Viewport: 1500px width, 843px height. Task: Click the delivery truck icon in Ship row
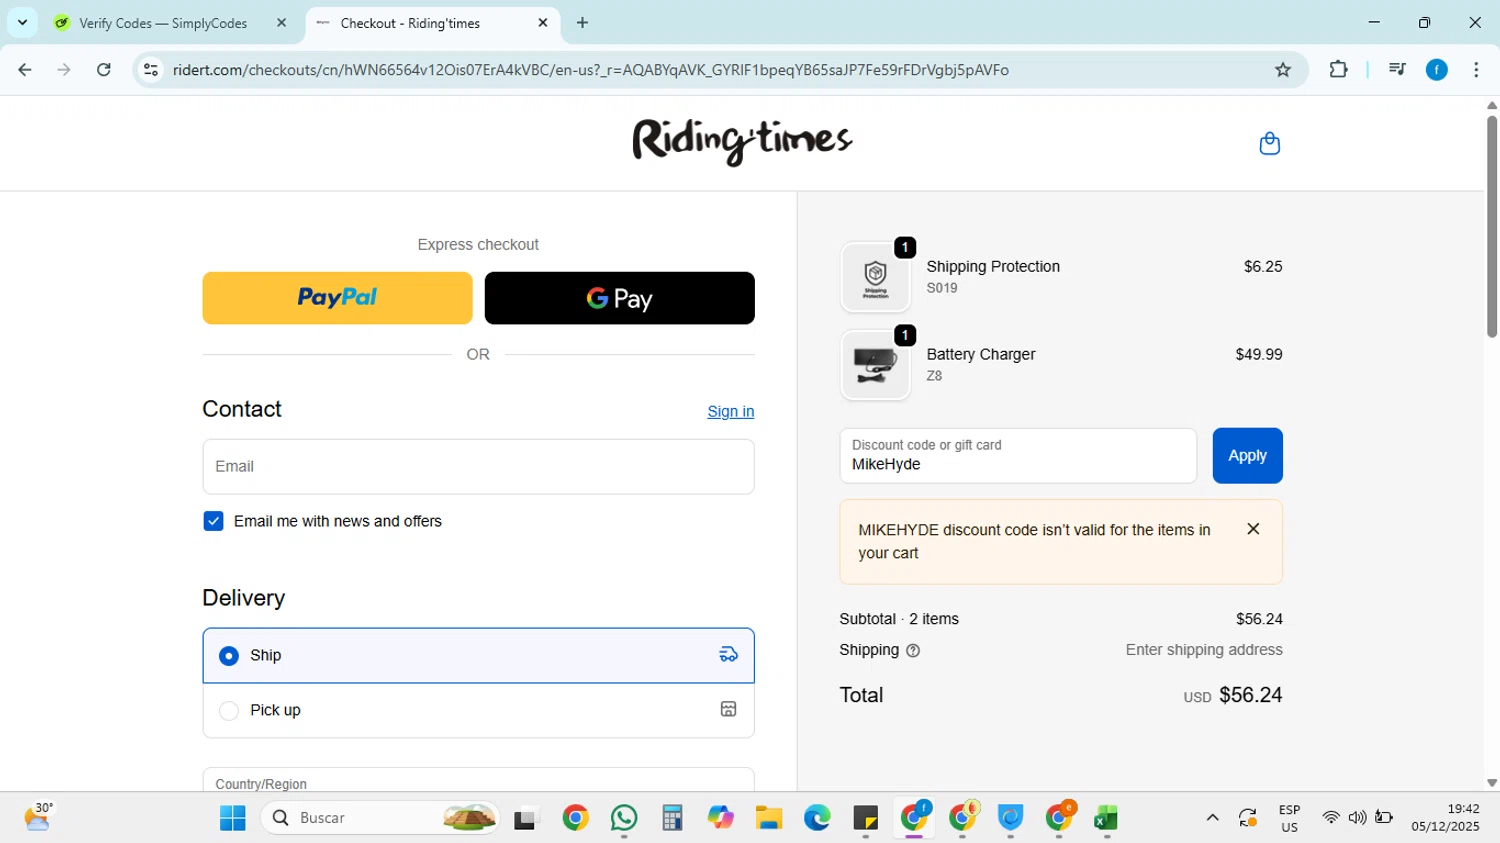pos(728,655)
